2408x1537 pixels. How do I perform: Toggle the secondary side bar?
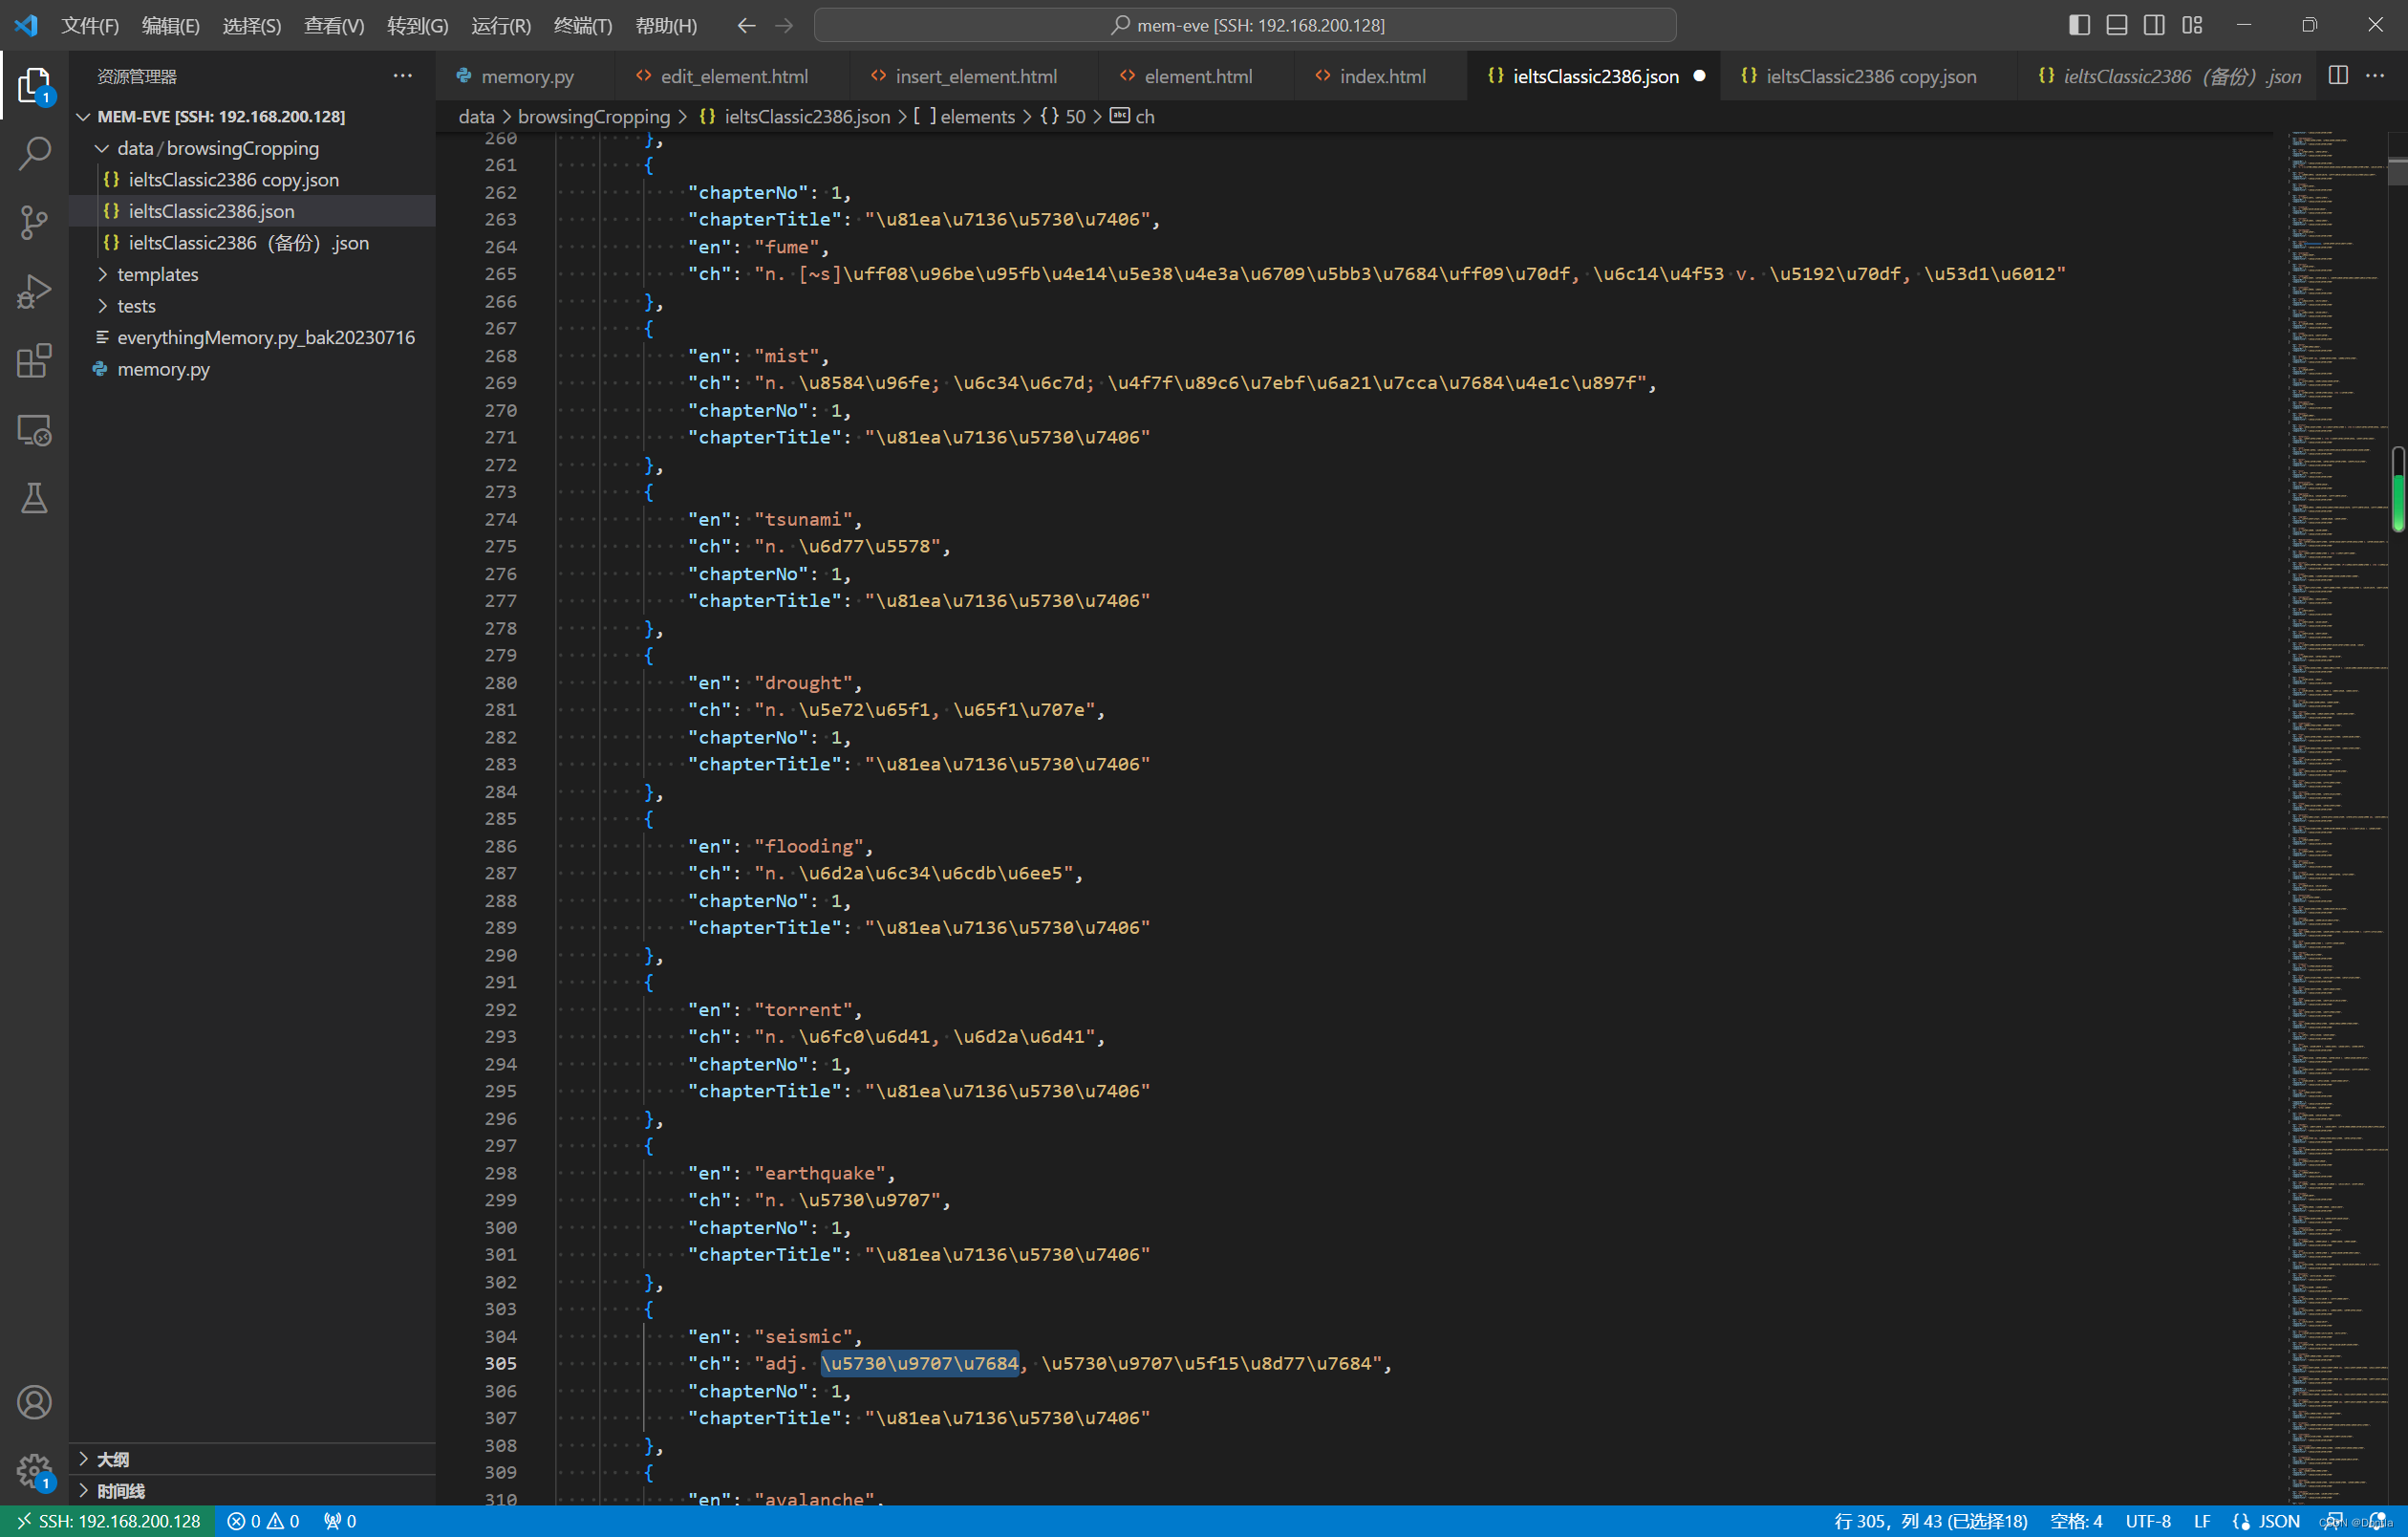coord(2155,25)
